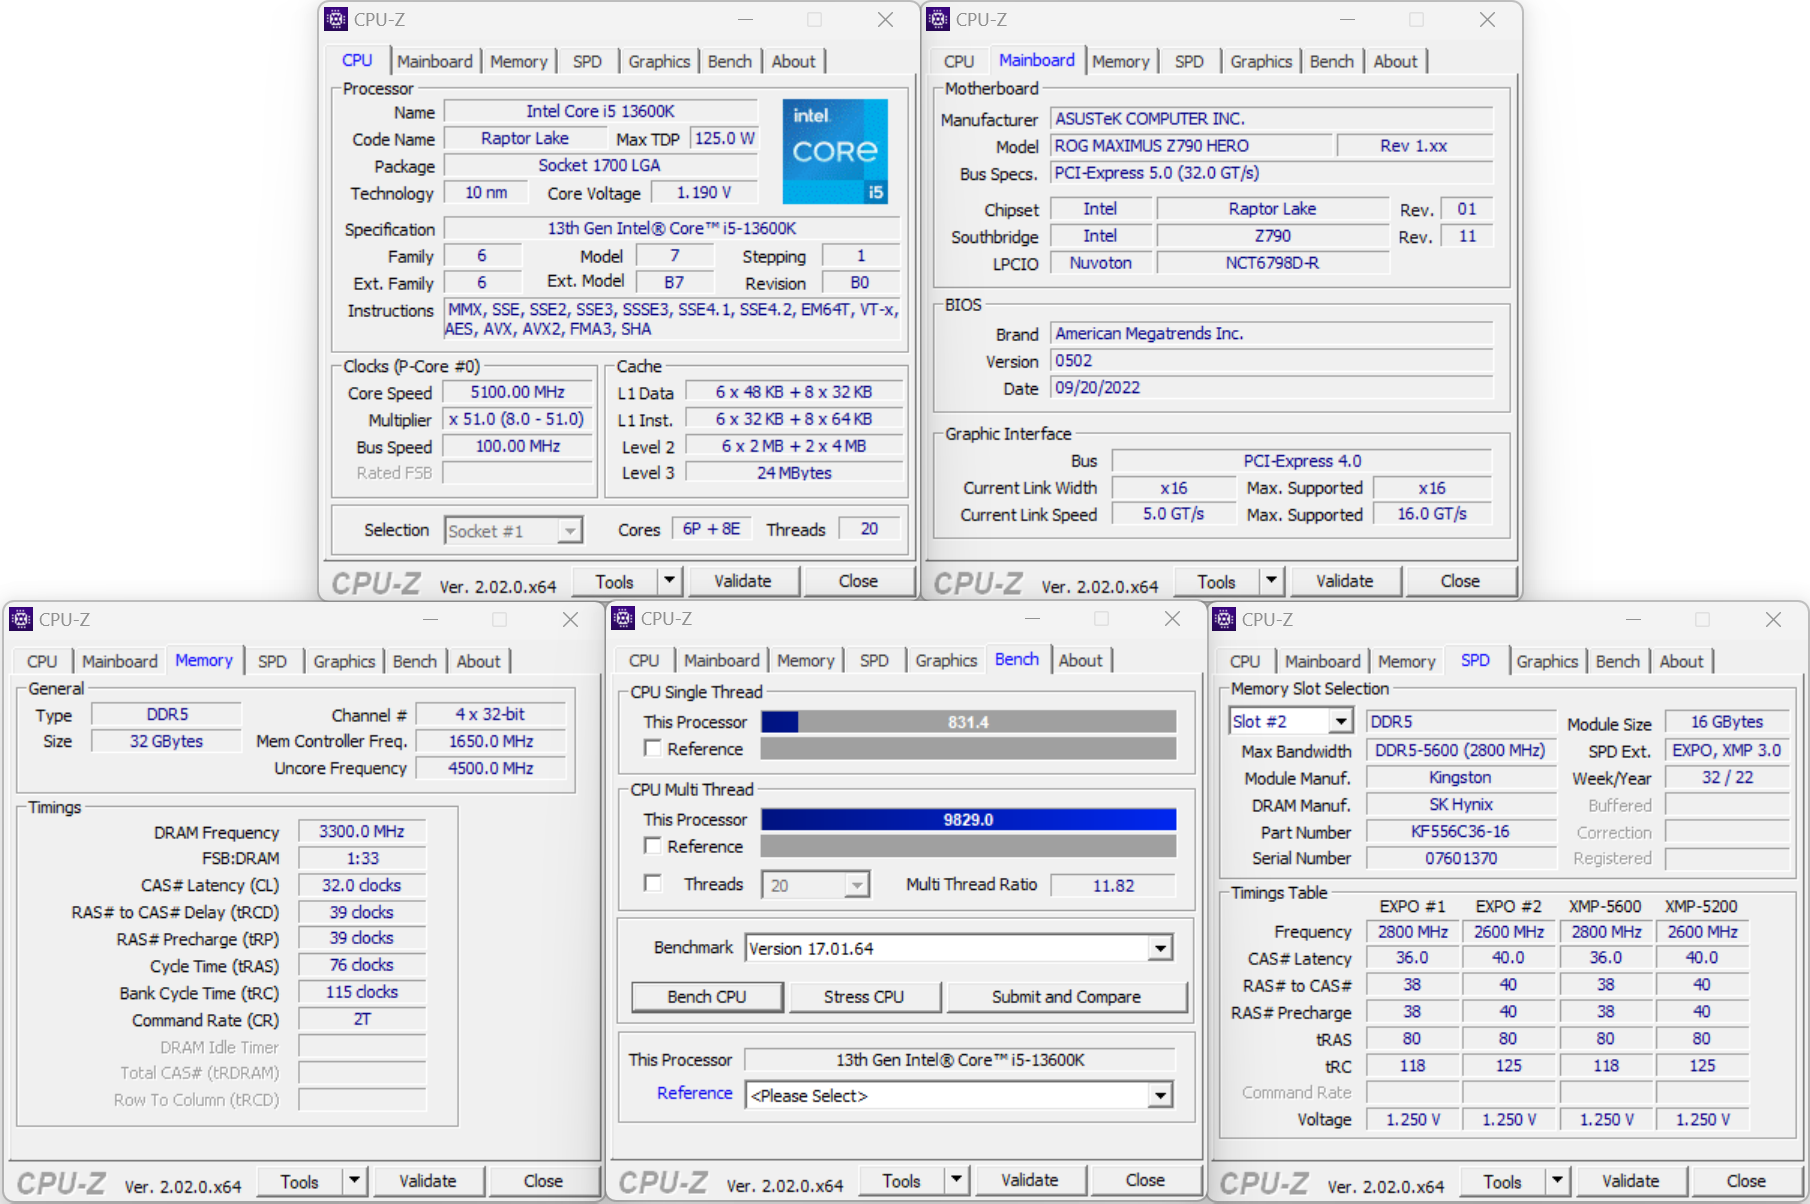
Task: Click CPU-Z app icon in Mainboard window titlebar
Action: [938, 19]
